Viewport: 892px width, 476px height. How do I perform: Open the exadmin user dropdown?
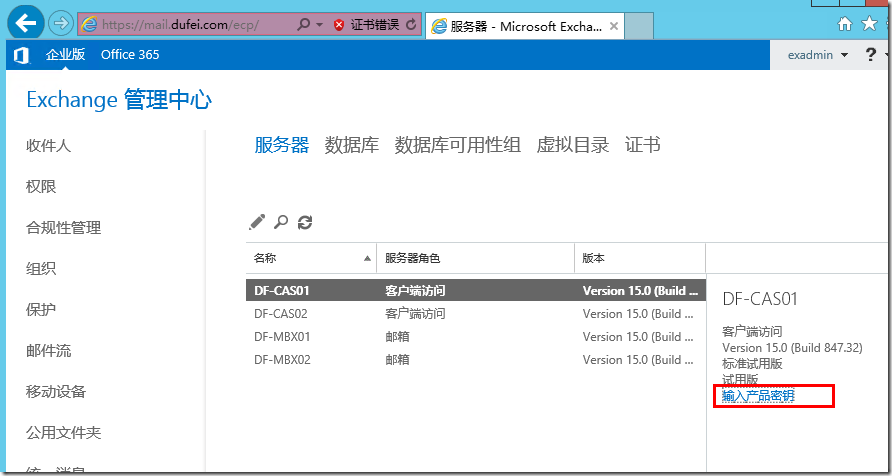point(817,55)
